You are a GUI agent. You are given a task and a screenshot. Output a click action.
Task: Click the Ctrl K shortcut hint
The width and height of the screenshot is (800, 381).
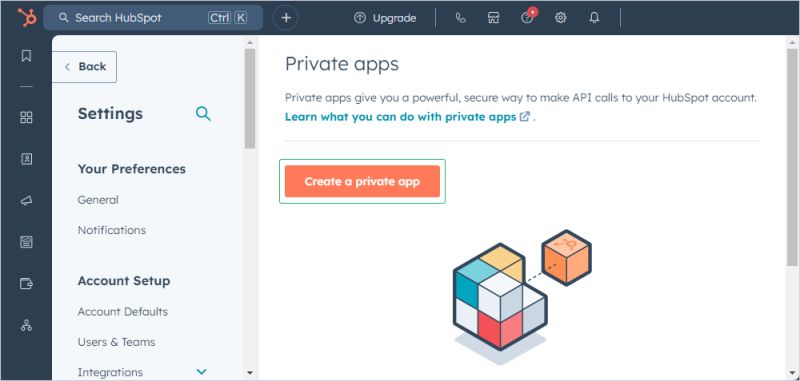(228, 18)
